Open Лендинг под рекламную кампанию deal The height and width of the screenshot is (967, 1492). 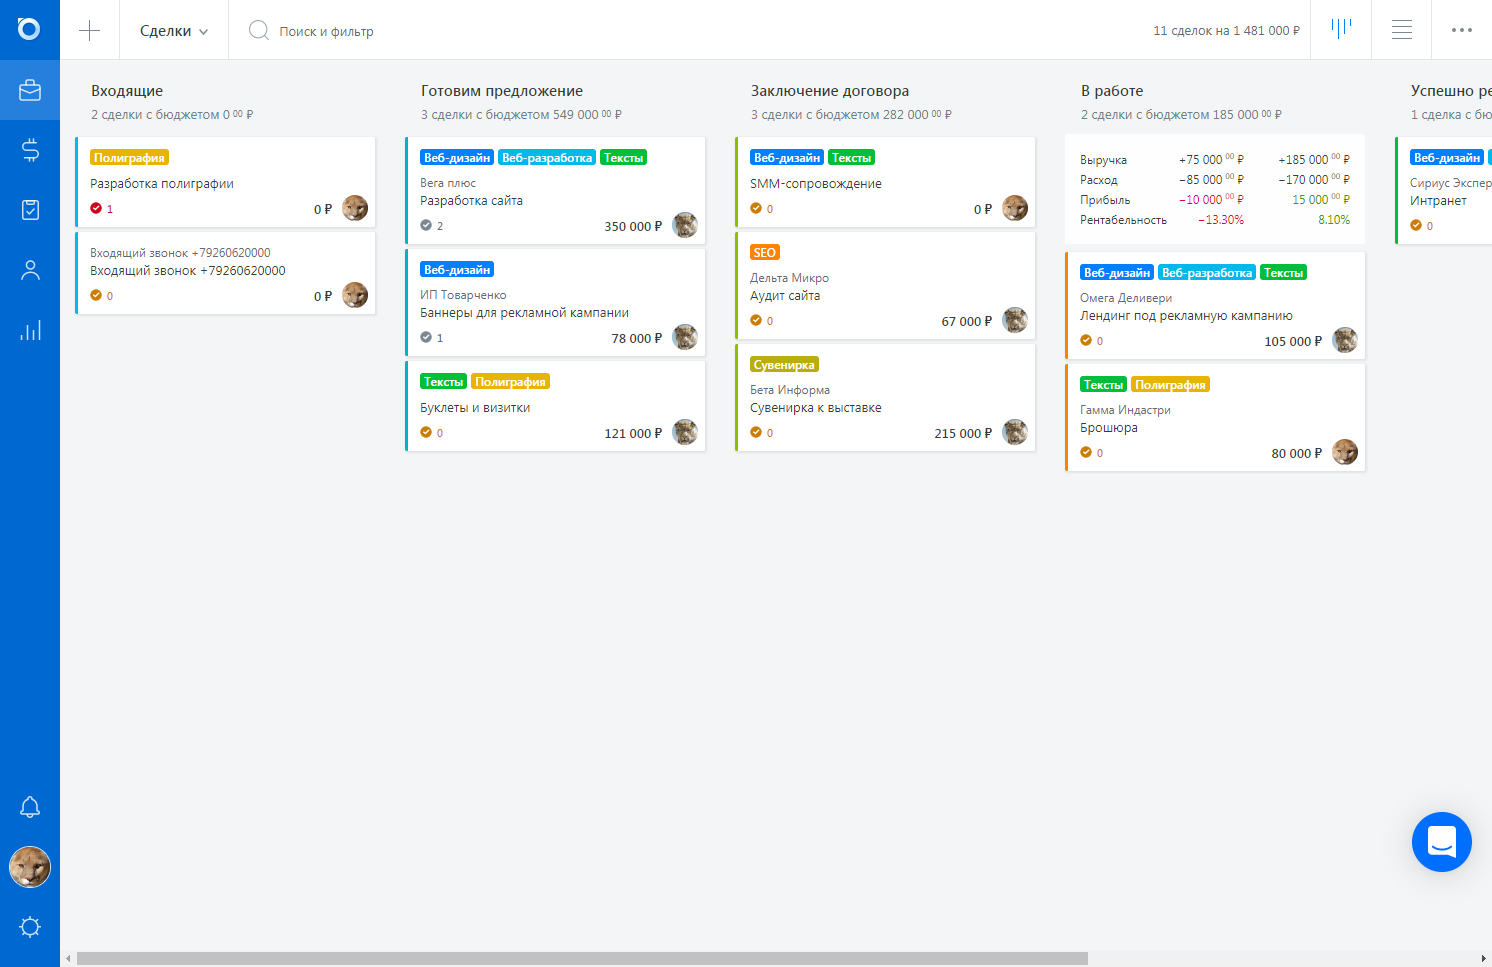(1186, 316)
